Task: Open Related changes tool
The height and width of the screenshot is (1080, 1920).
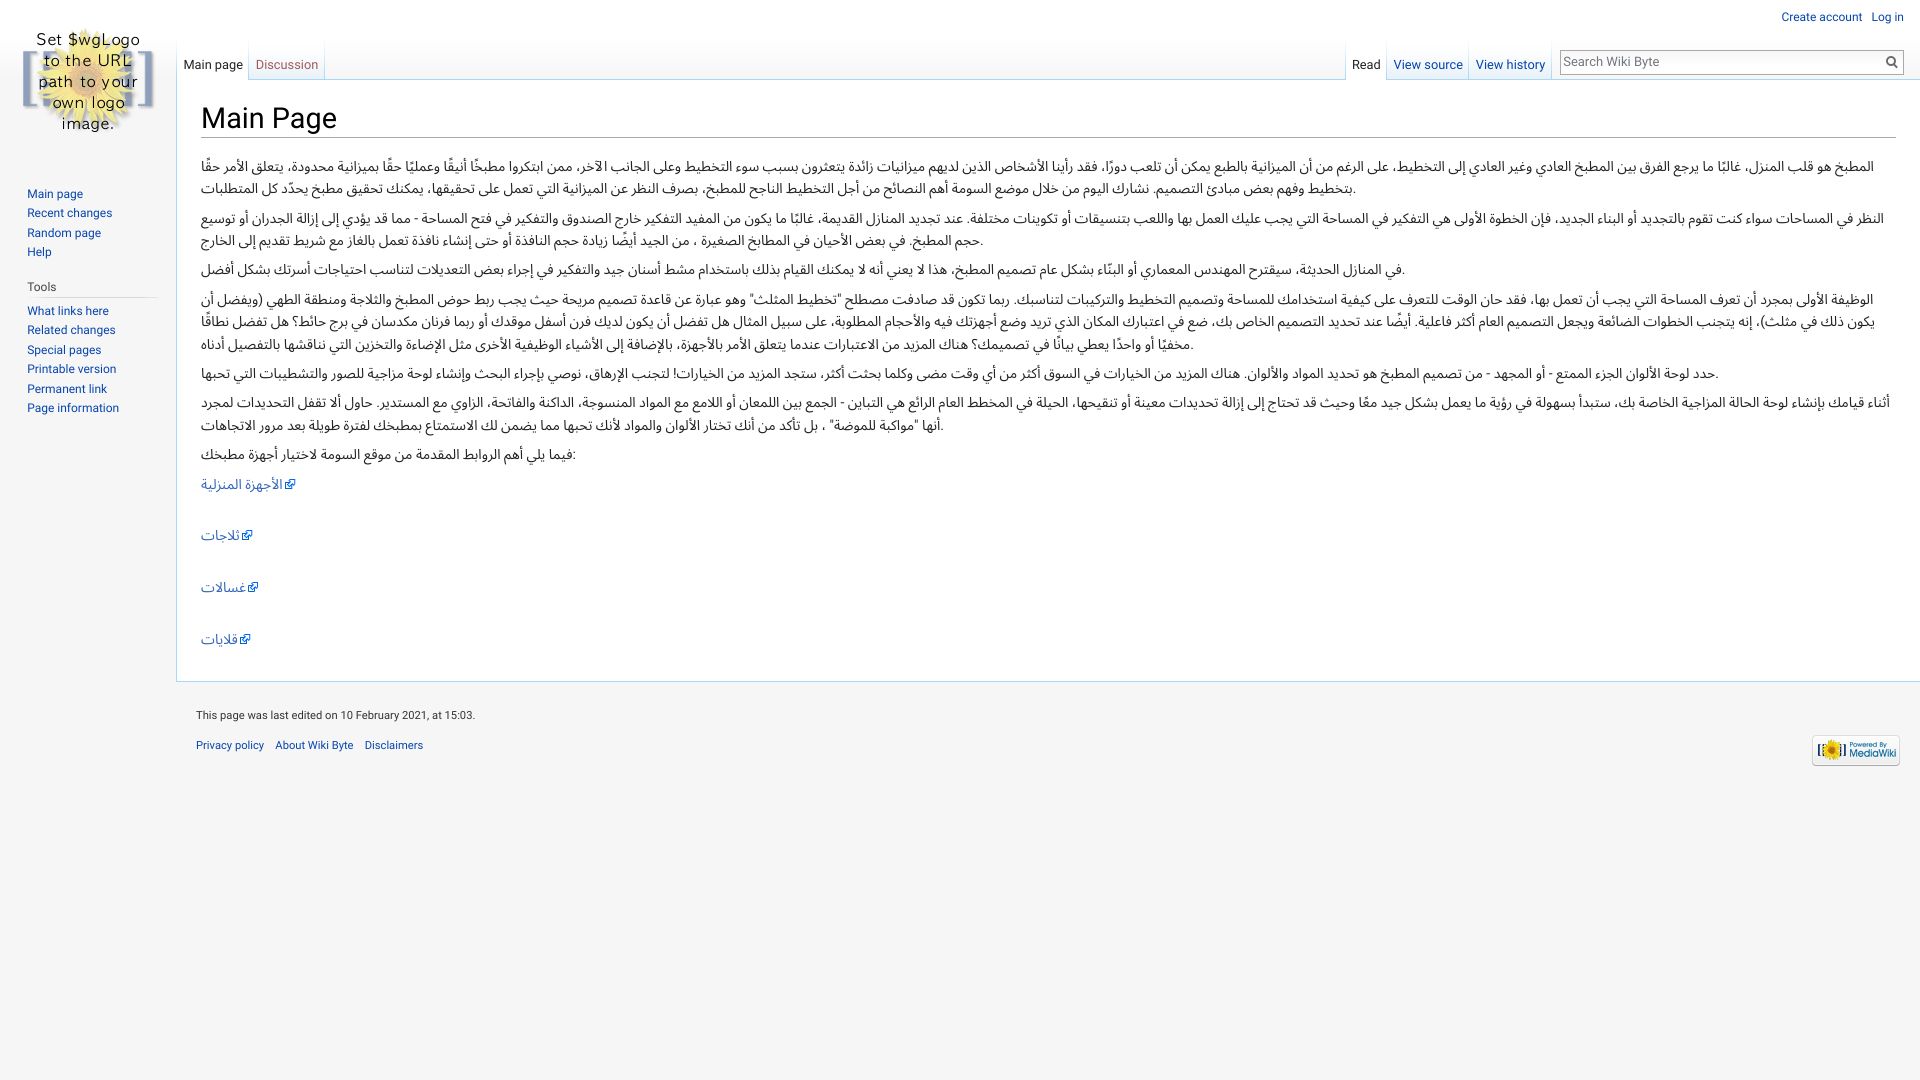Action: point(71,330)
